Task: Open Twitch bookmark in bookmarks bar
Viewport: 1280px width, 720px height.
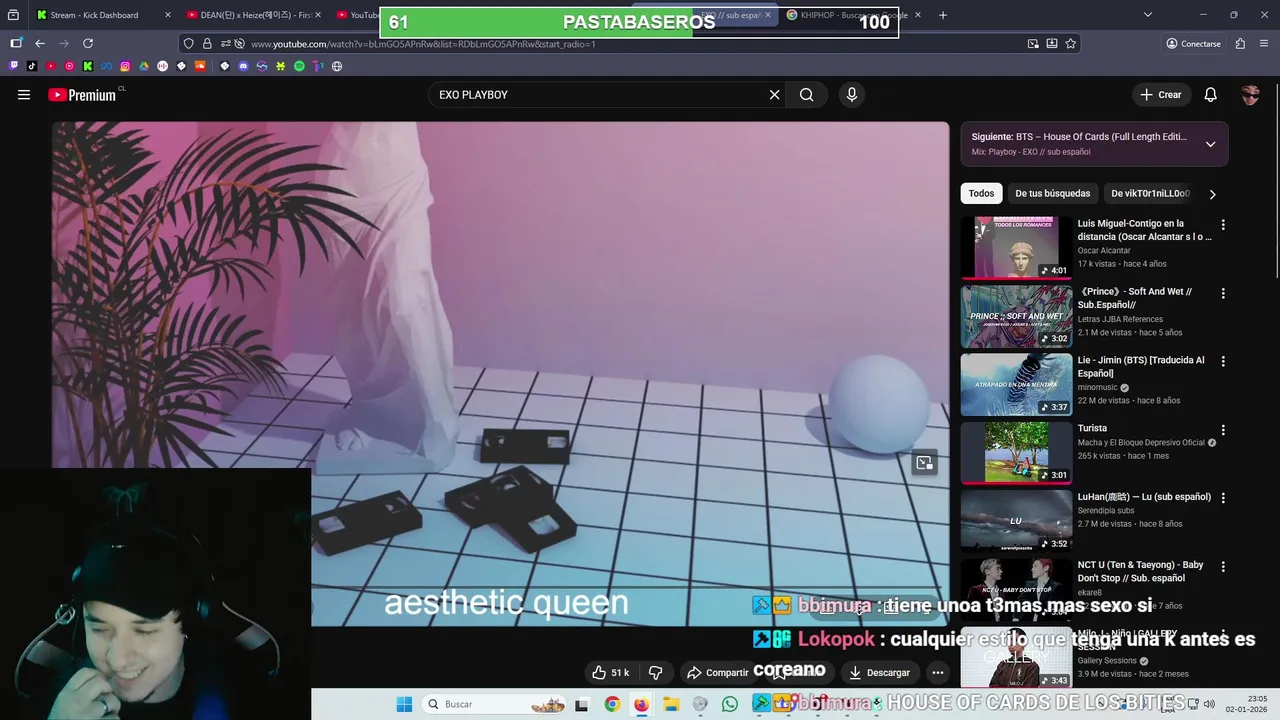Action: click(x=13, y=66)
